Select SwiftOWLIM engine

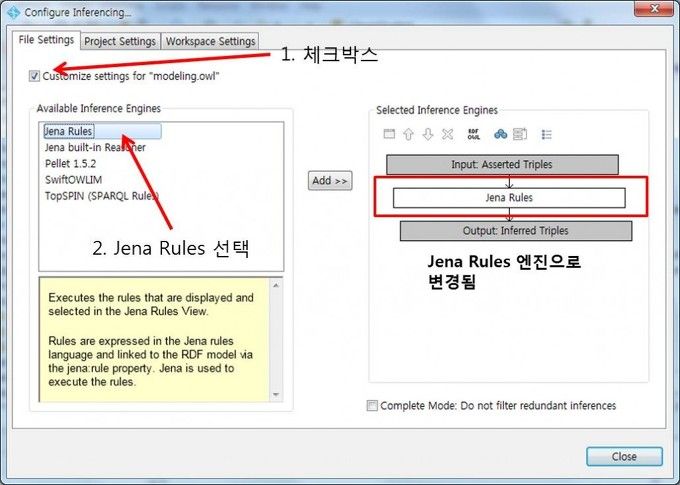73,180
